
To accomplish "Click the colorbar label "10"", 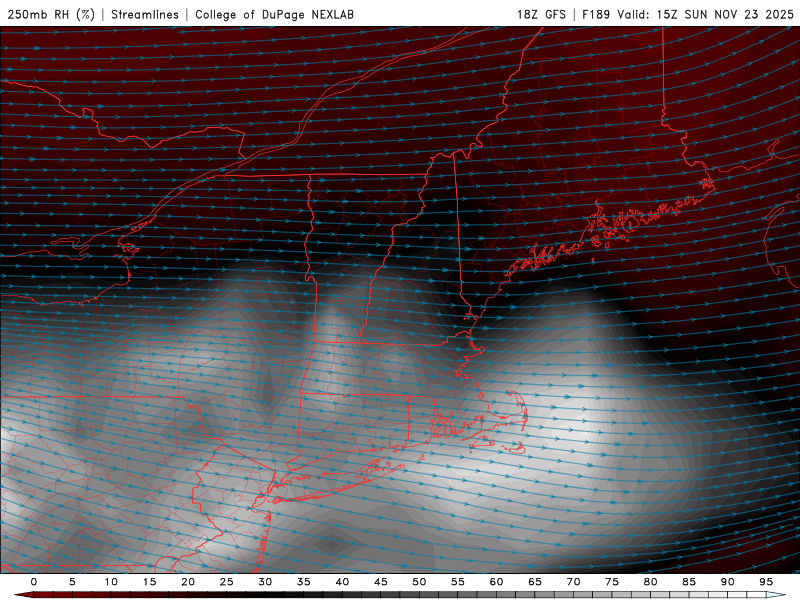I will tap(111, 582).
